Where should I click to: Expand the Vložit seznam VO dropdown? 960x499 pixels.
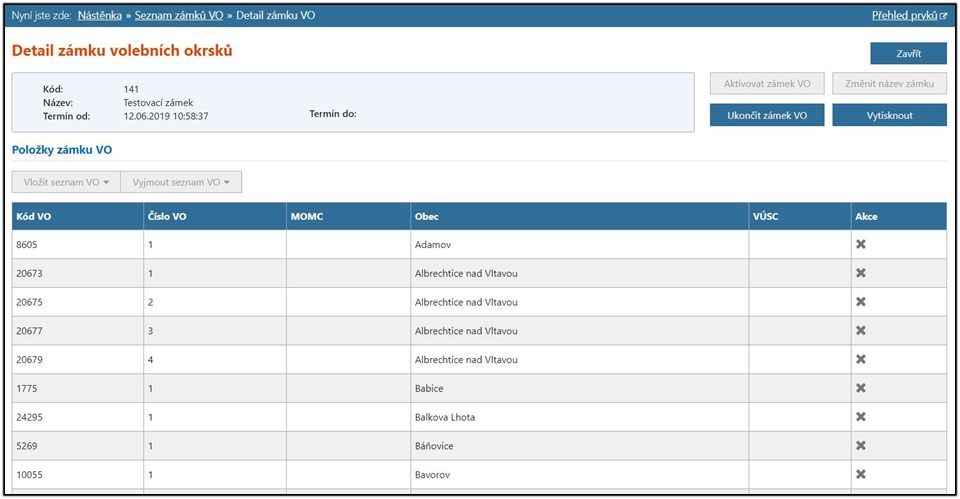pos(65,182)
